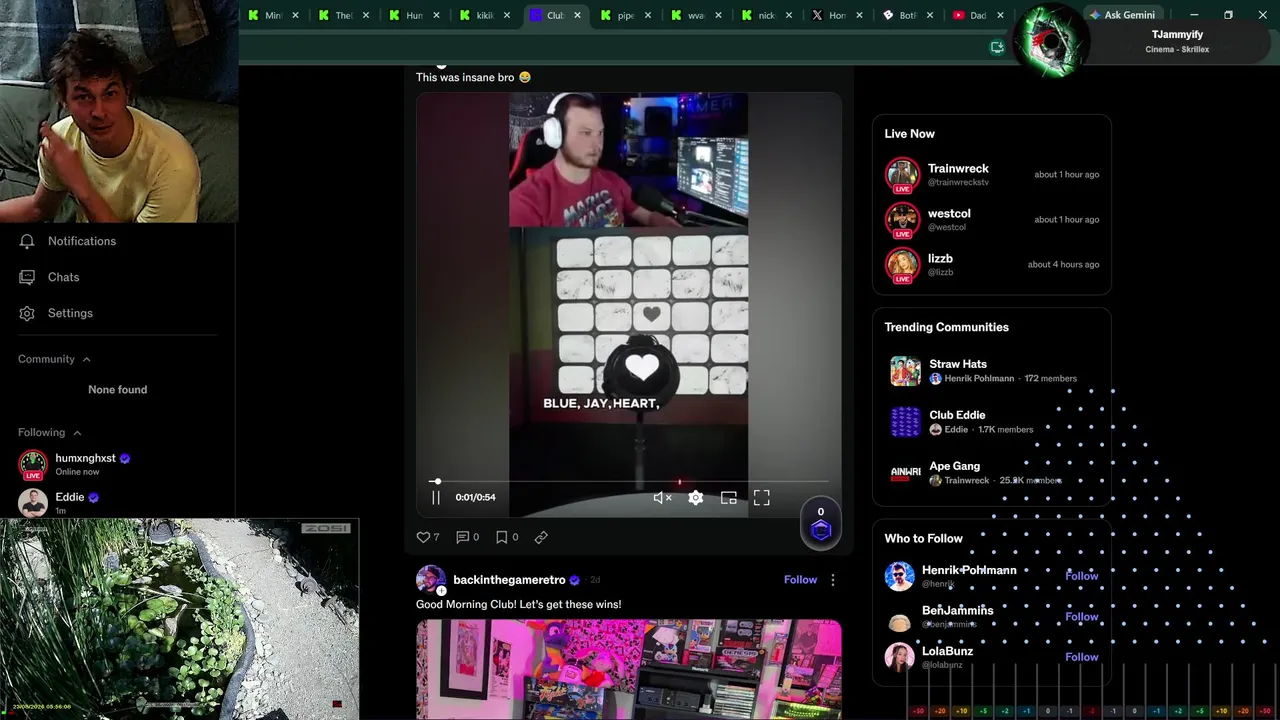Follow backinthegameretro
Image resolution: width=1280 pixels, height=720 pixels.
[800, 580]
